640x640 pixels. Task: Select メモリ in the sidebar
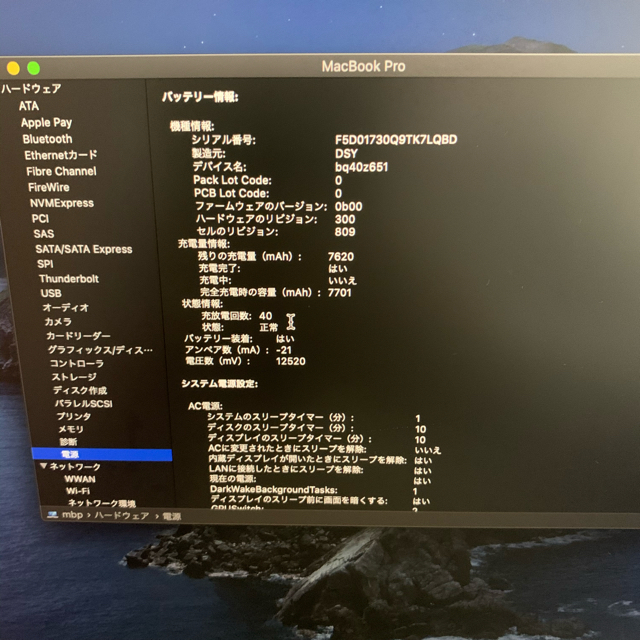(x=71, y=429)
